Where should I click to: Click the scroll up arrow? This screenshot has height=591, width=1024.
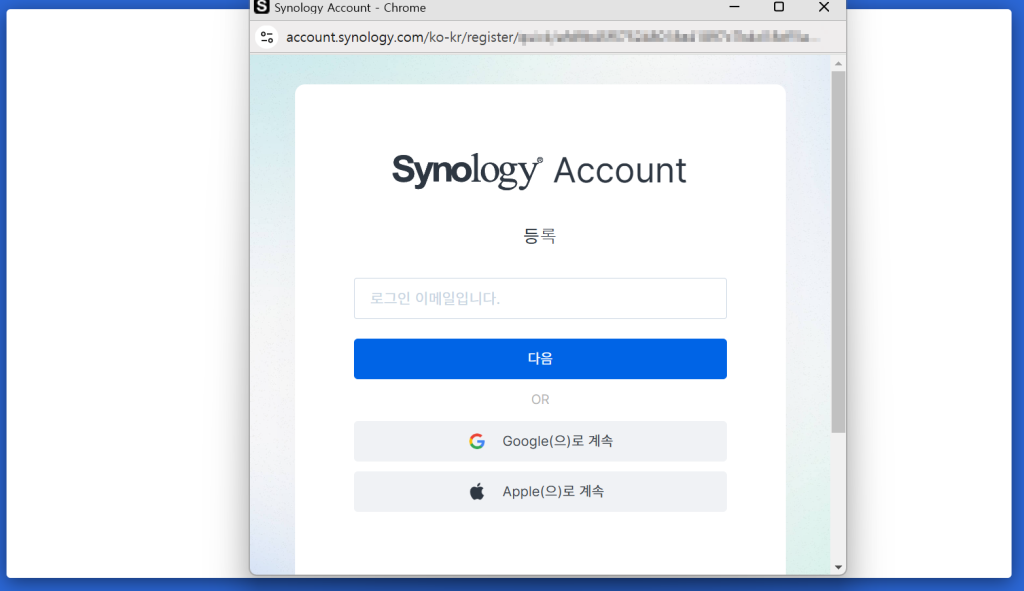click(x=839, y=64)
